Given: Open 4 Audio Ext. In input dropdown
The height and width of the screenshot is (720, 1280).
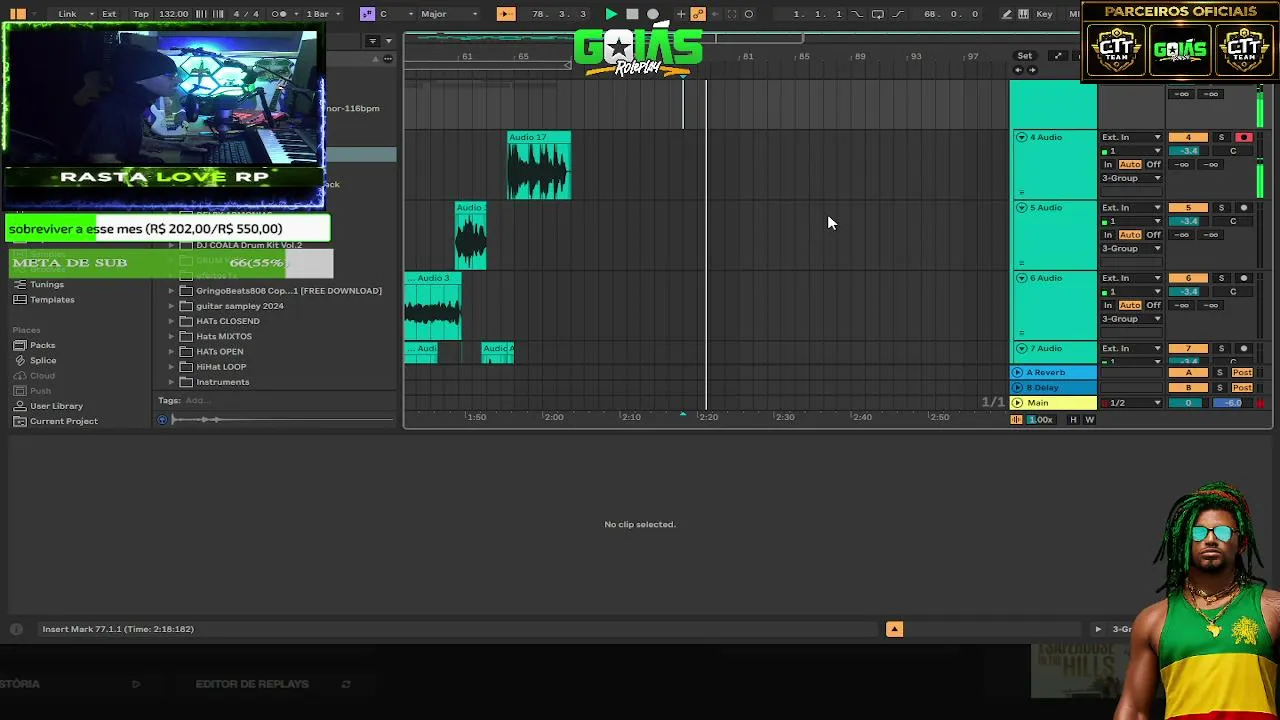Looking at the screenshot, I should click(1131, 137).
